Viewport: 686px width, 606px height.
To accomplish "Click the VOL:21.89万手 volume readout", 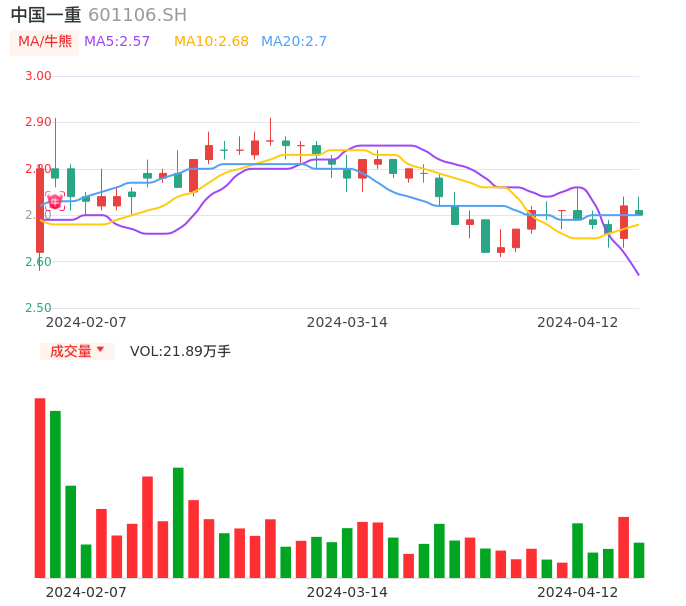I will [x=180, y=351].
